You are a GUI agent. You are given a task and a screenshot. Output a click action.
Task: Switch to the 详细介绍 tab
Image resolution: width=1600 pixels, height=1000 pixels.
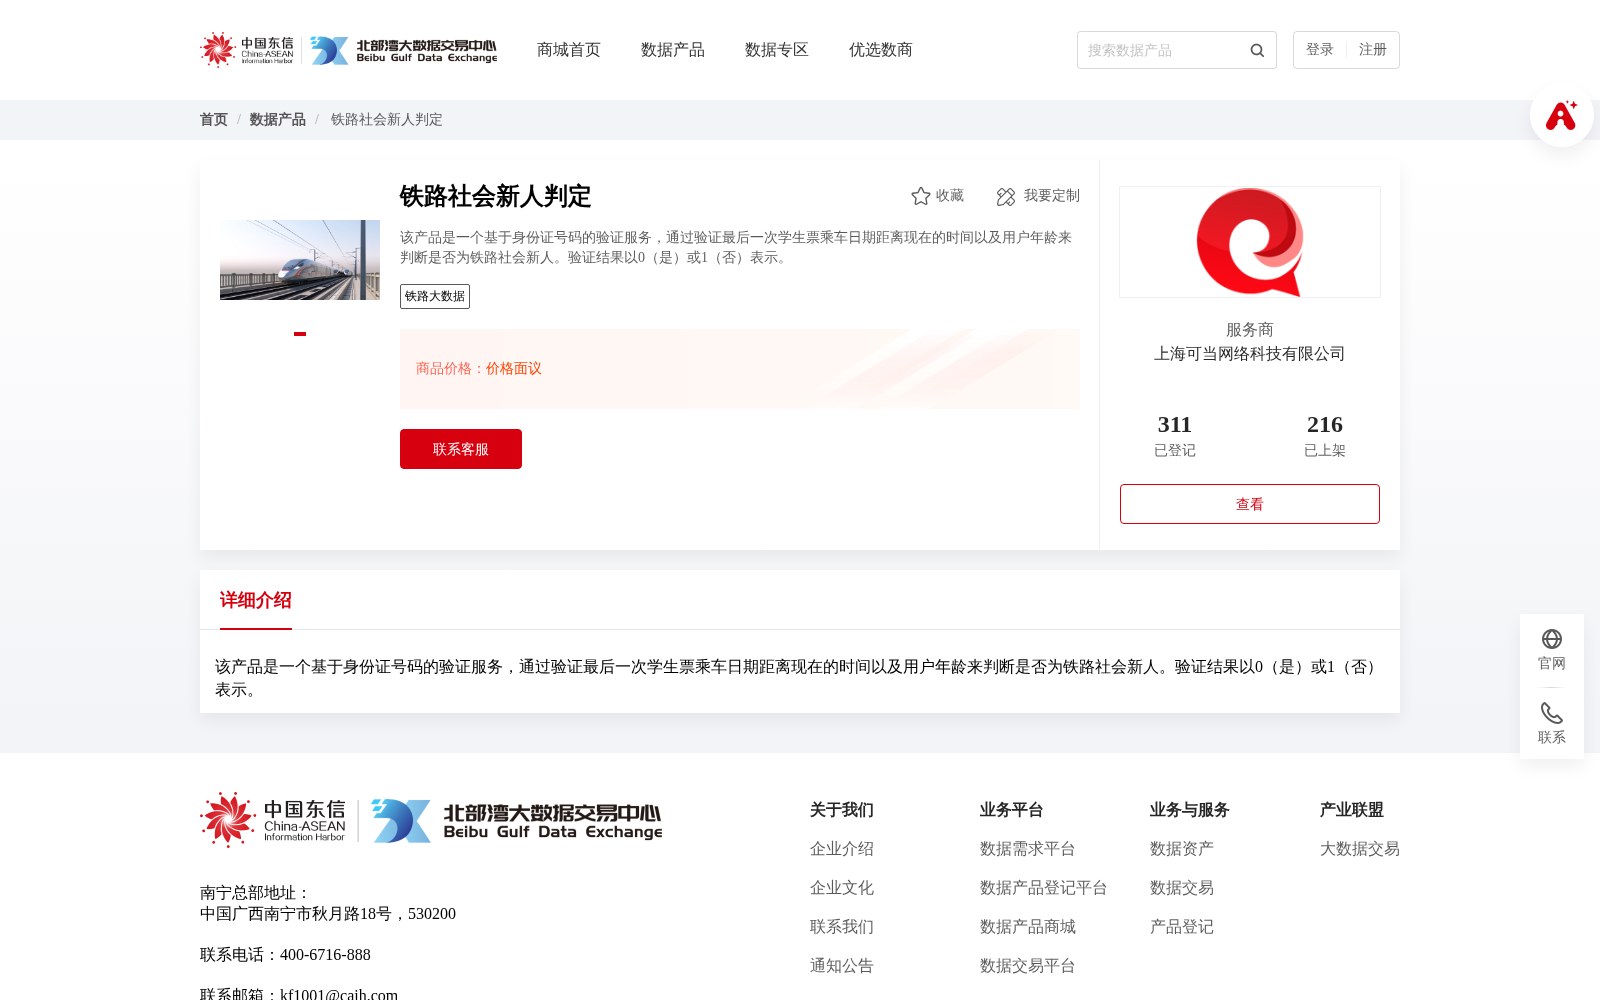(256, 600)
